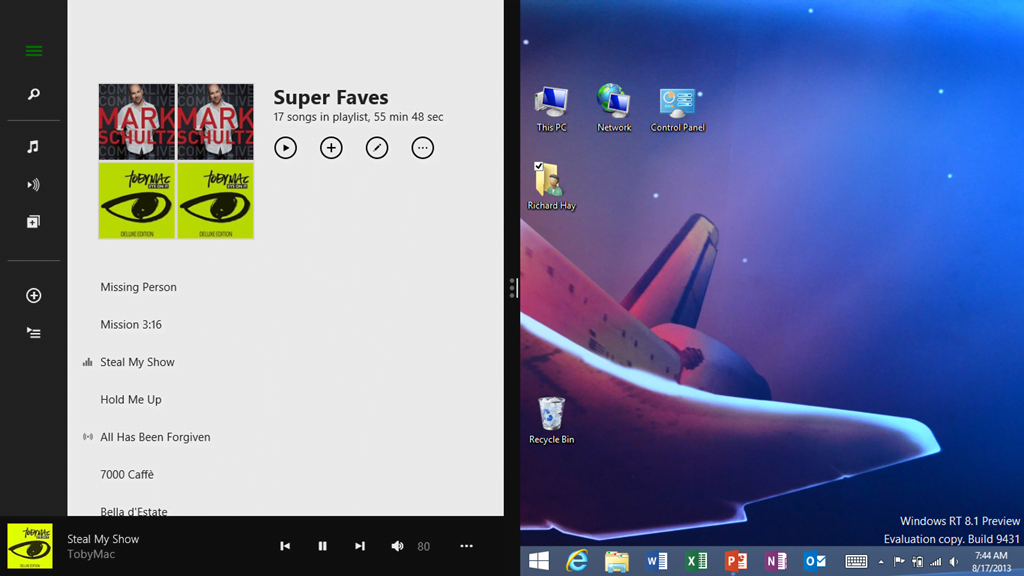Skip to the next track
This screenshot has width=1024, height=576.
pyautogui.click(x=360, y=546)
